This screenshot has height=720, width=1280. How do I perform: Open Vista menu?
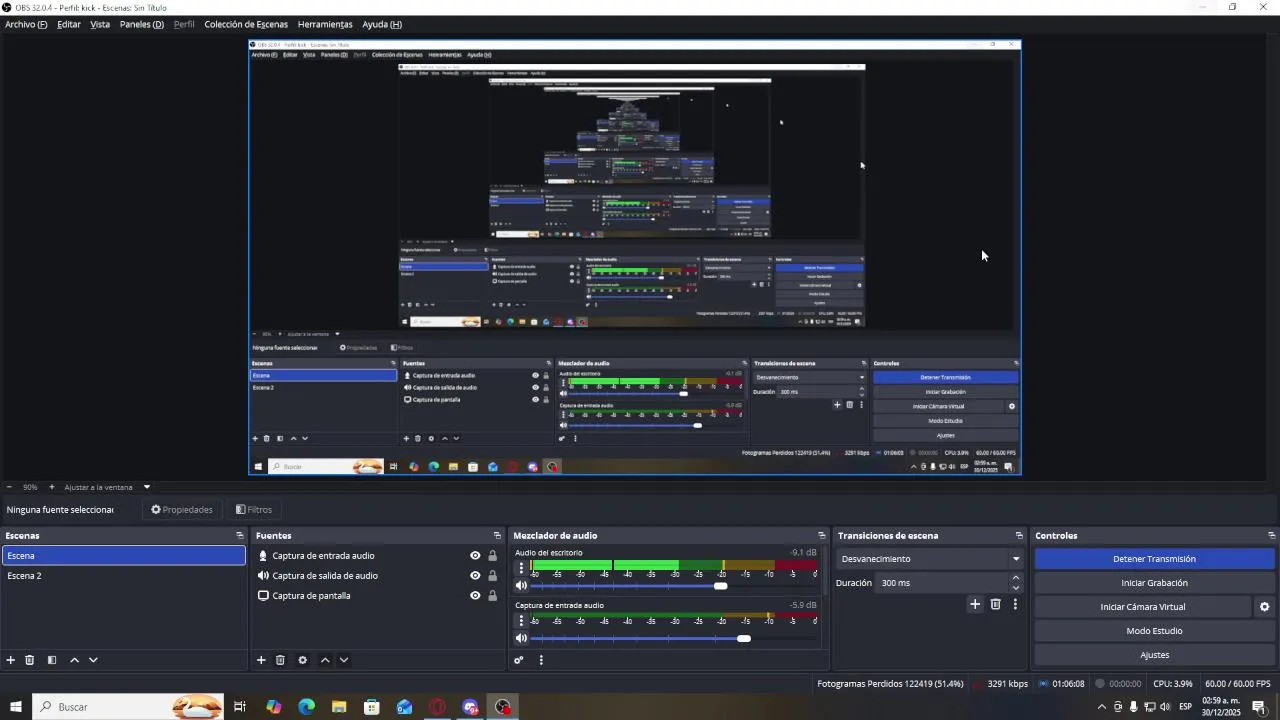pyautogui.click(x=100, y=24)
